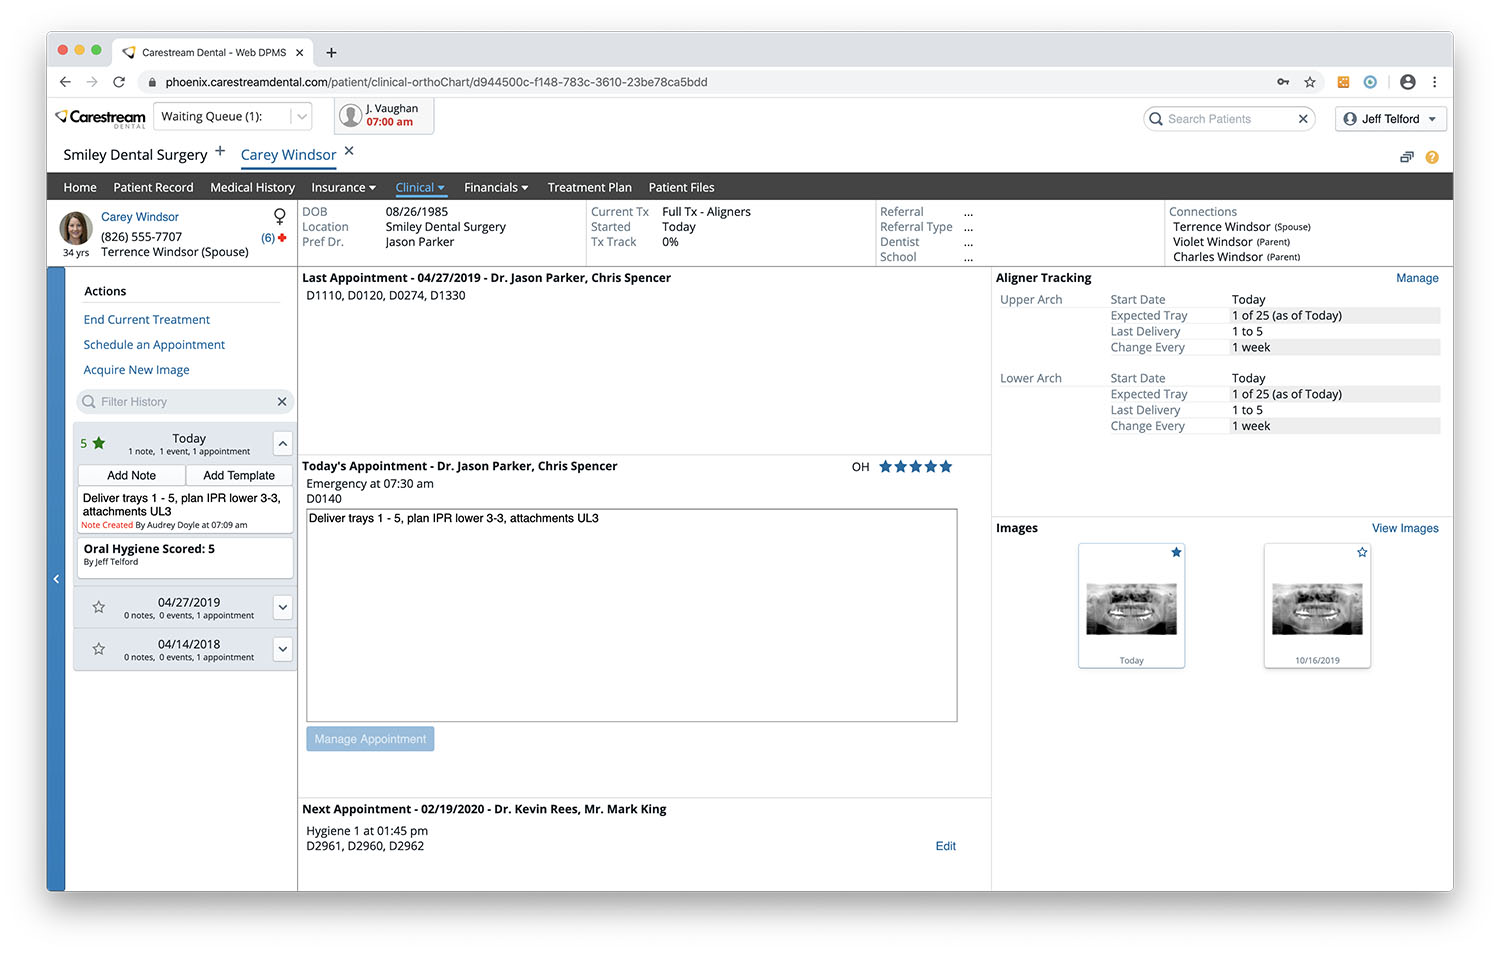
Task: Toggle the star on 04/27/2019 history entry
Action: coord(99,607)
